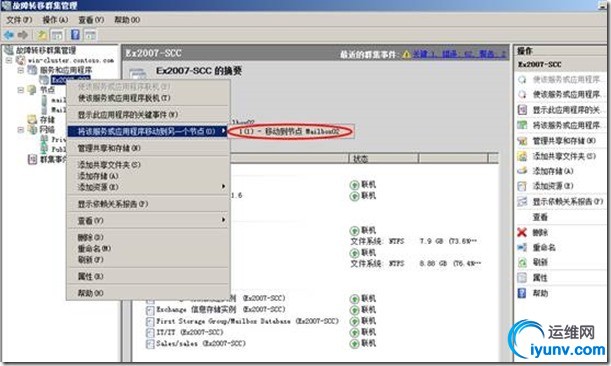This screenshot has width=611, height=366.
Task: Choose 管理共享和存储(M) in context menu
Action: pyautogui.click(x=148, y=148)
